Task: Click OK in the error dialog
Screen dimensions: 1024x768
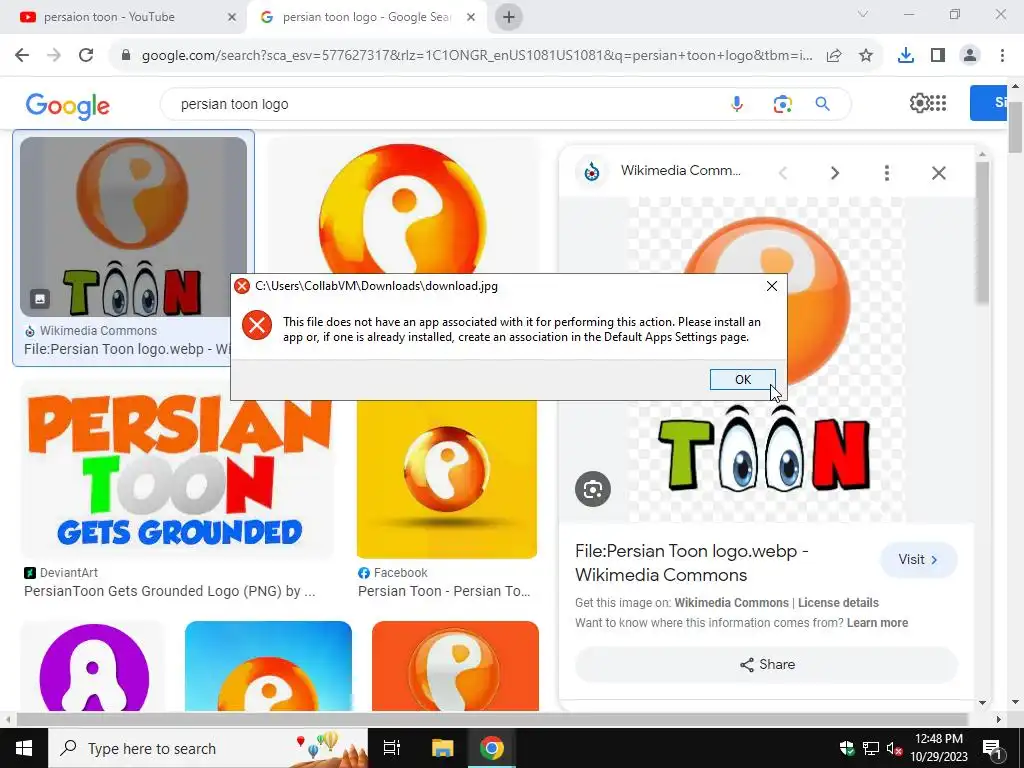Action: click(x=743, y=379)
